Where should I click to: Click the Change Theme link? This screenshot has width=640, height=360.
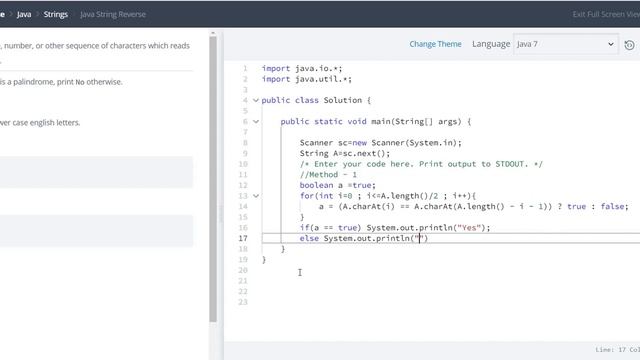point(435,44)
